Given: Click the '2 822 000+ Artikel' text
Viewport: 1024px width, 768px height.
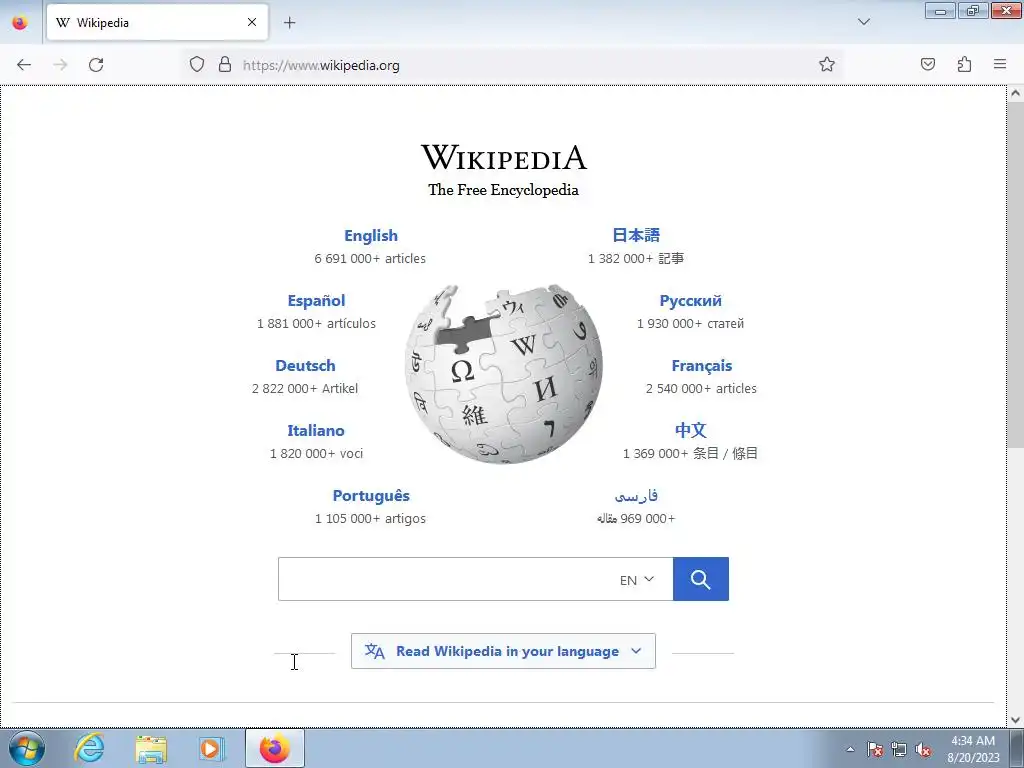Looking at the screenshot, I should [x=305, y=389].
